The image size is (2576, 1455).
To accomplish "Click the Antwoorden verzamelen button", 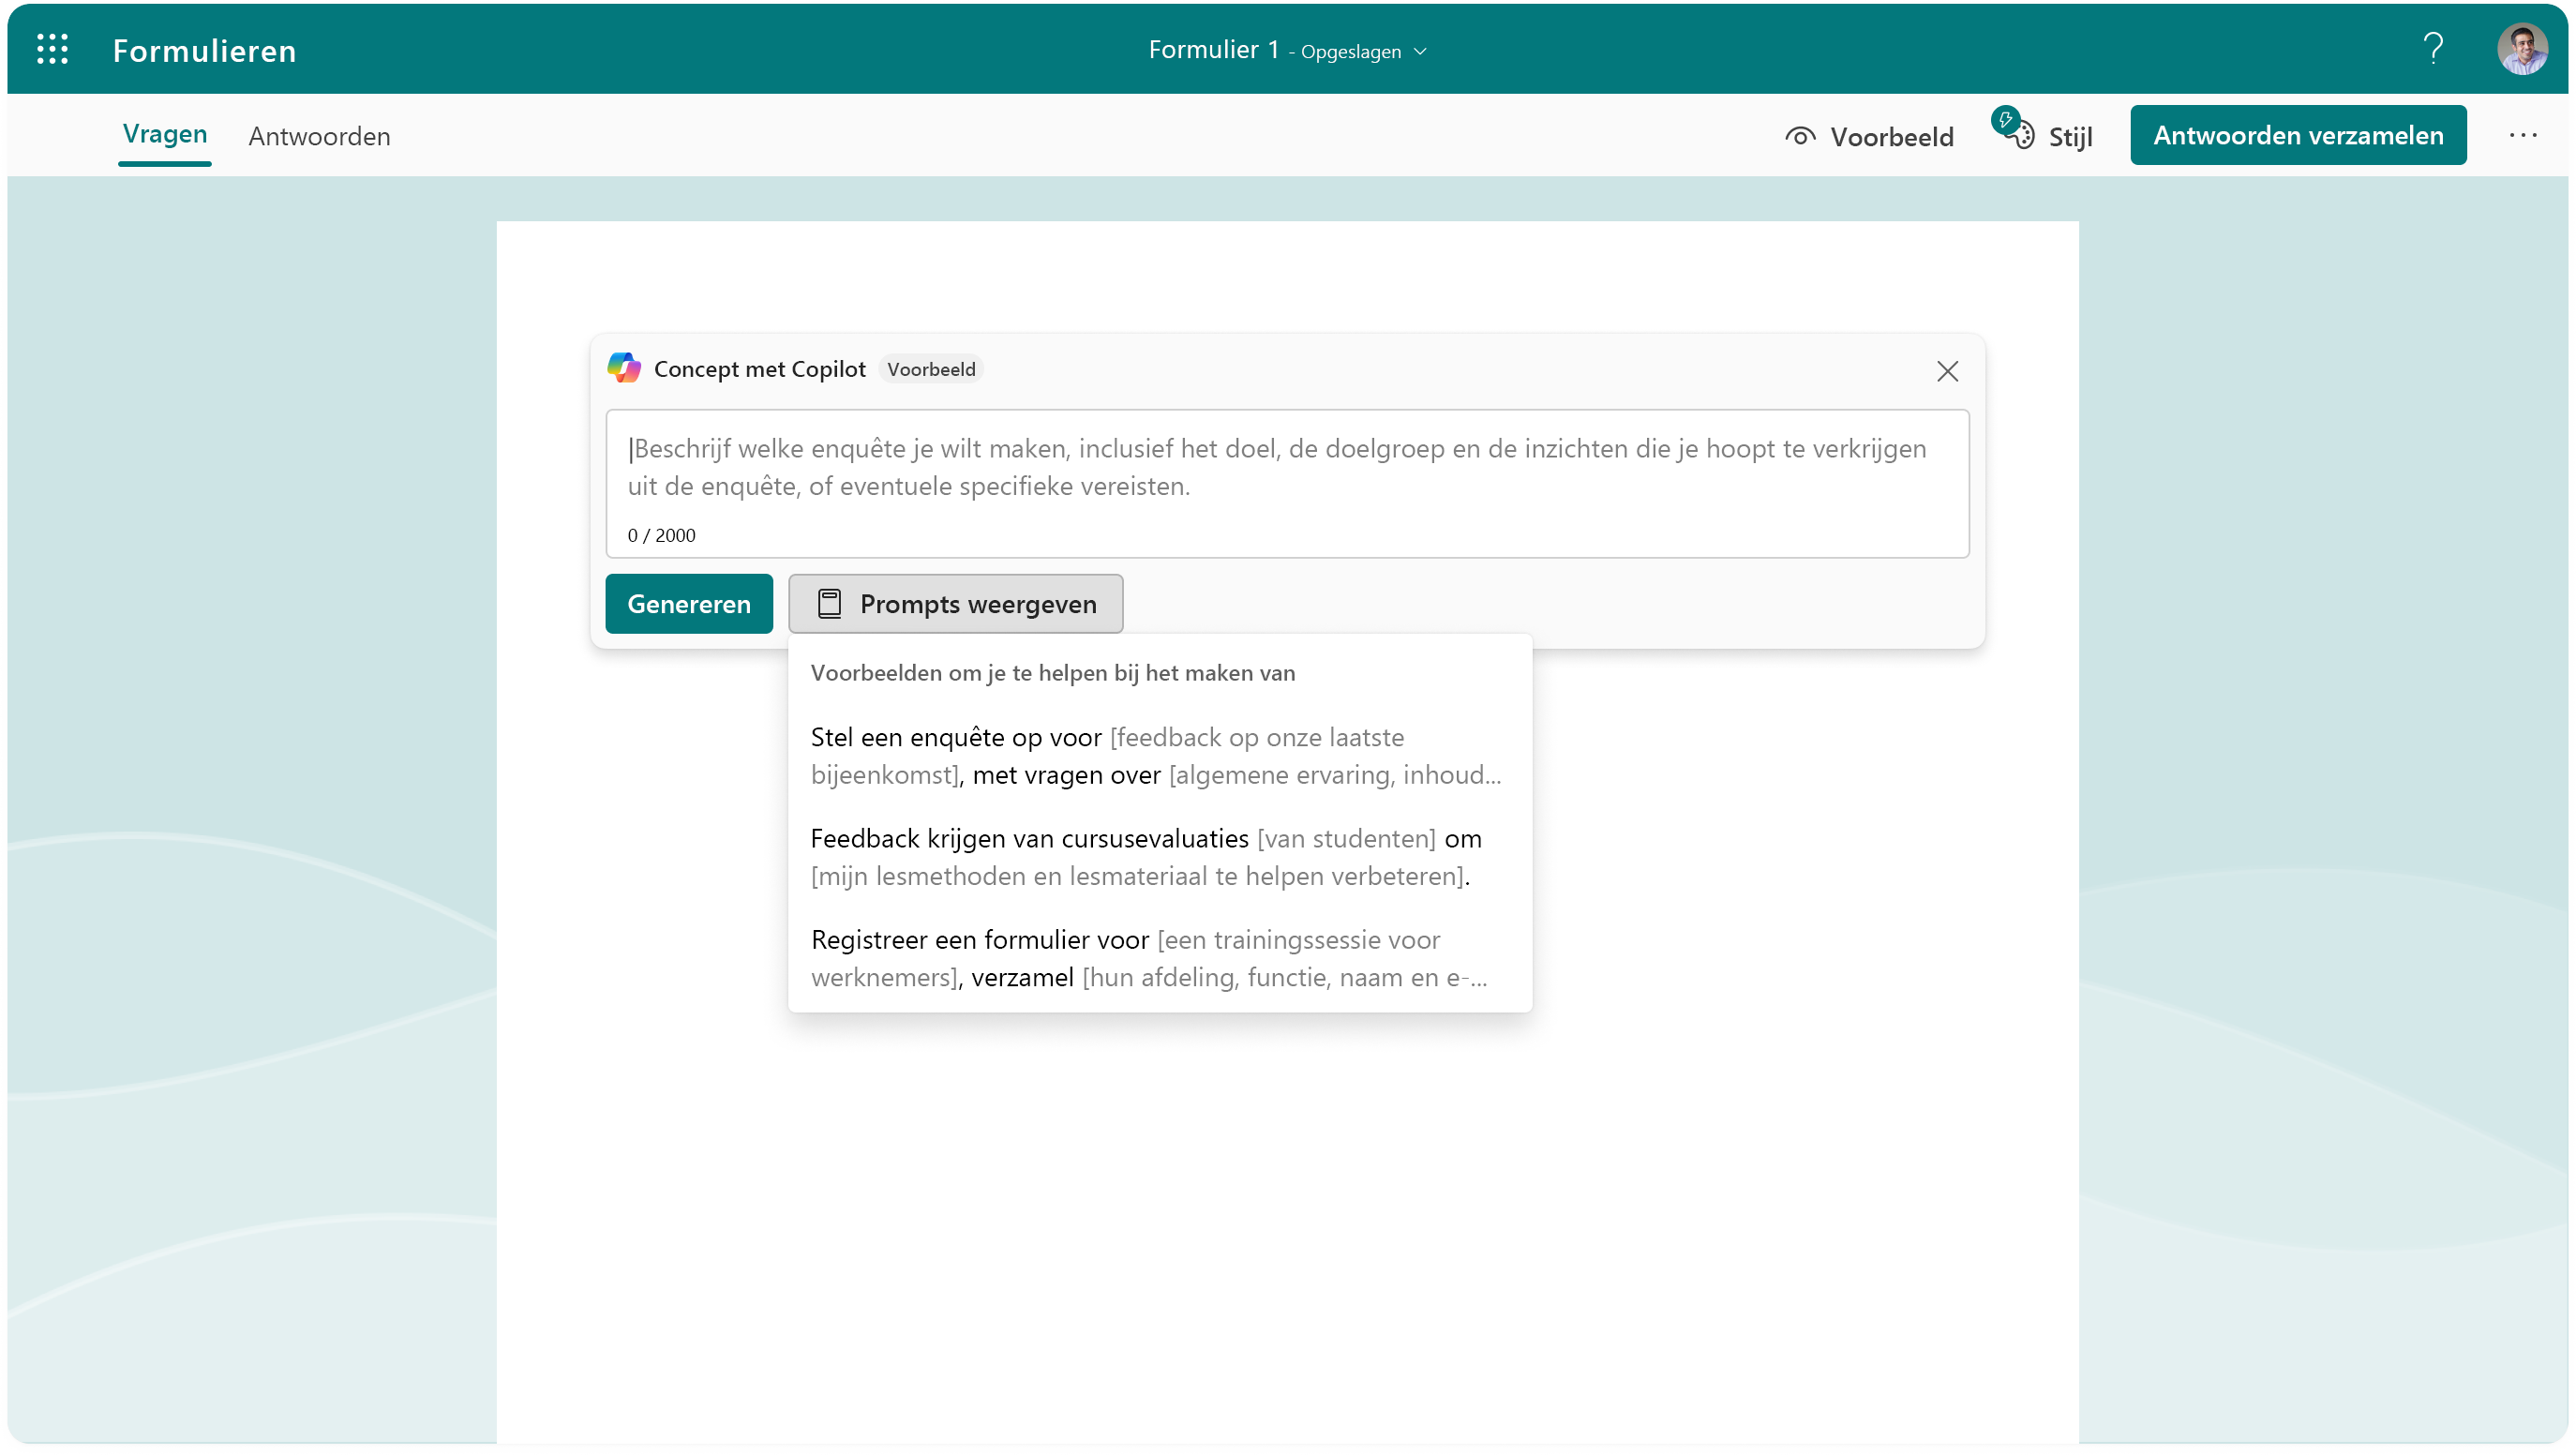I will tap(2298, 135).
